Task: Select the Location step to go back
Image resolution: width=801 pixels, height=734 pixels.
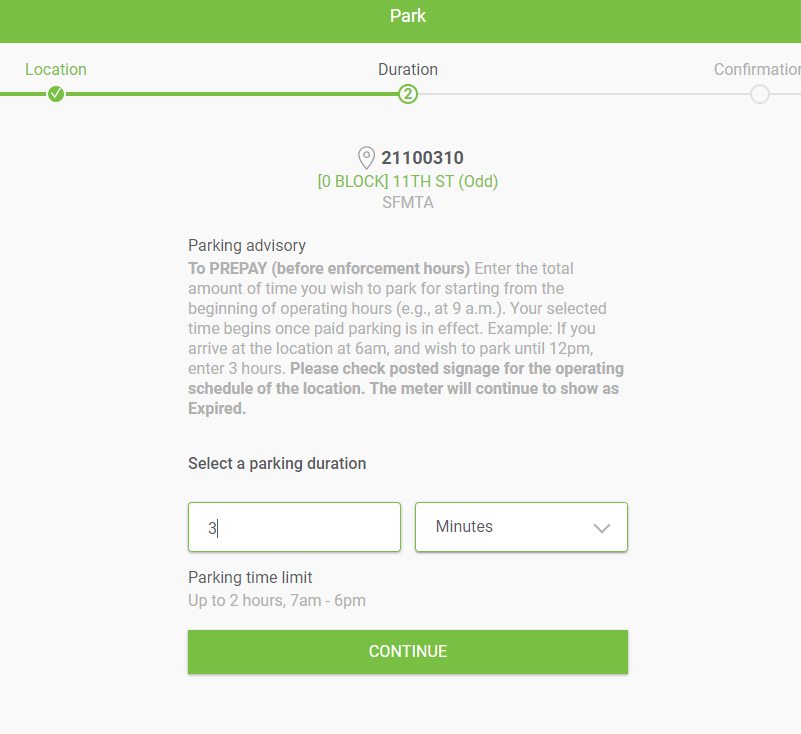Action: (x=56, y=69)
